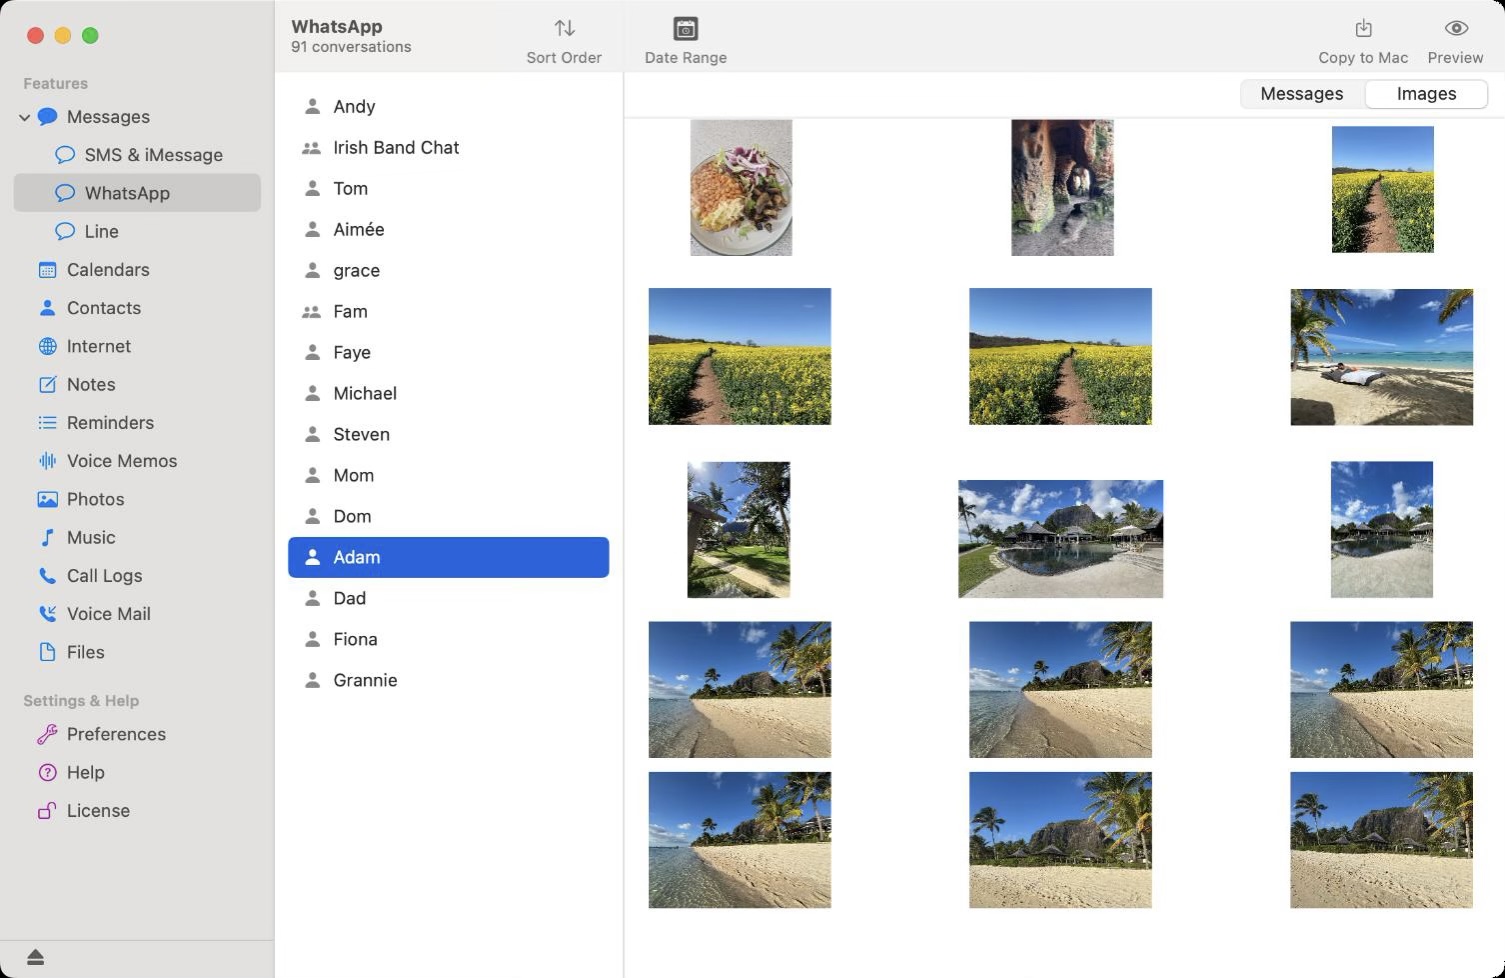Open the Voice Memos section
Screen dimensions: 1505x978
(x=122, y=461)
